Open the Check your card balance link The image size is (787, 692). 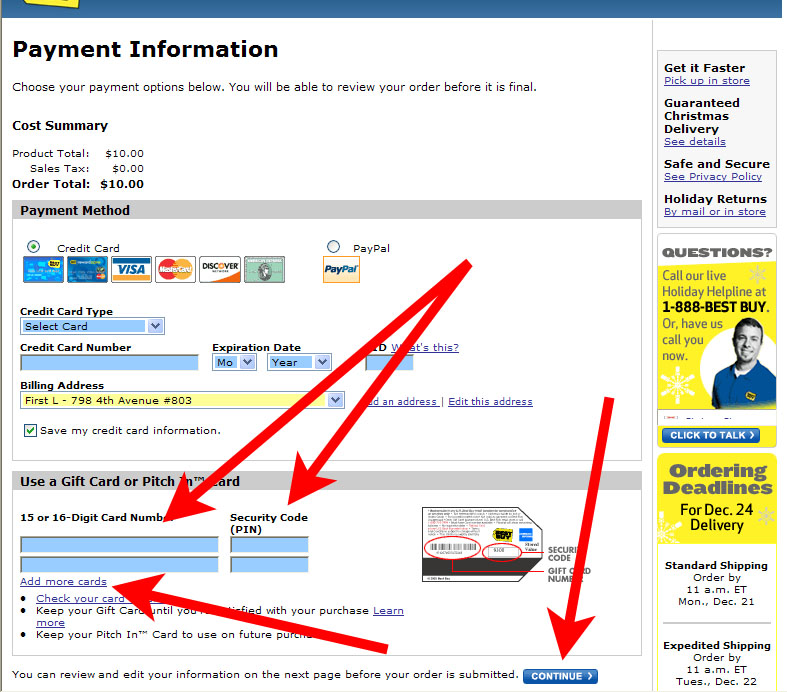coord(80,598)
